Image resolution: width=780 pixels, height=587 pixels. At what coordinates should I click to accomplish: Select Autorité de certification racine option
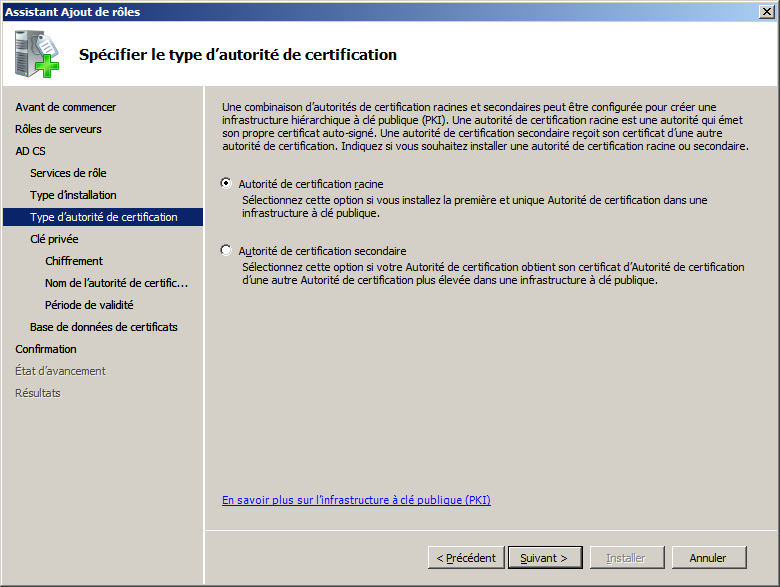pos(226,184)
